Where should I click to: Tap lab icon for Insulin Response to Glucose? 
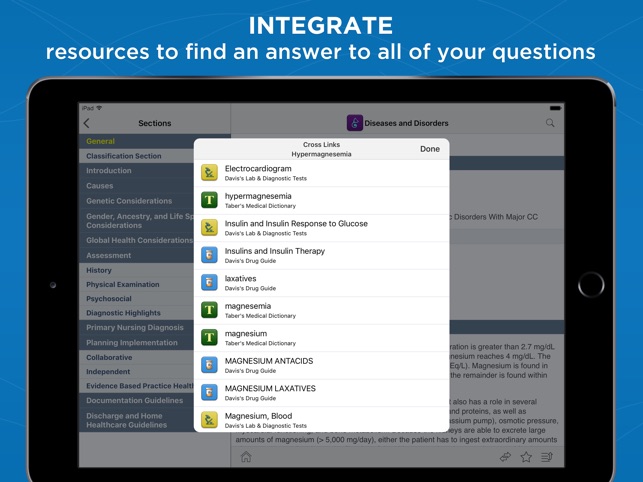point(209,228)
